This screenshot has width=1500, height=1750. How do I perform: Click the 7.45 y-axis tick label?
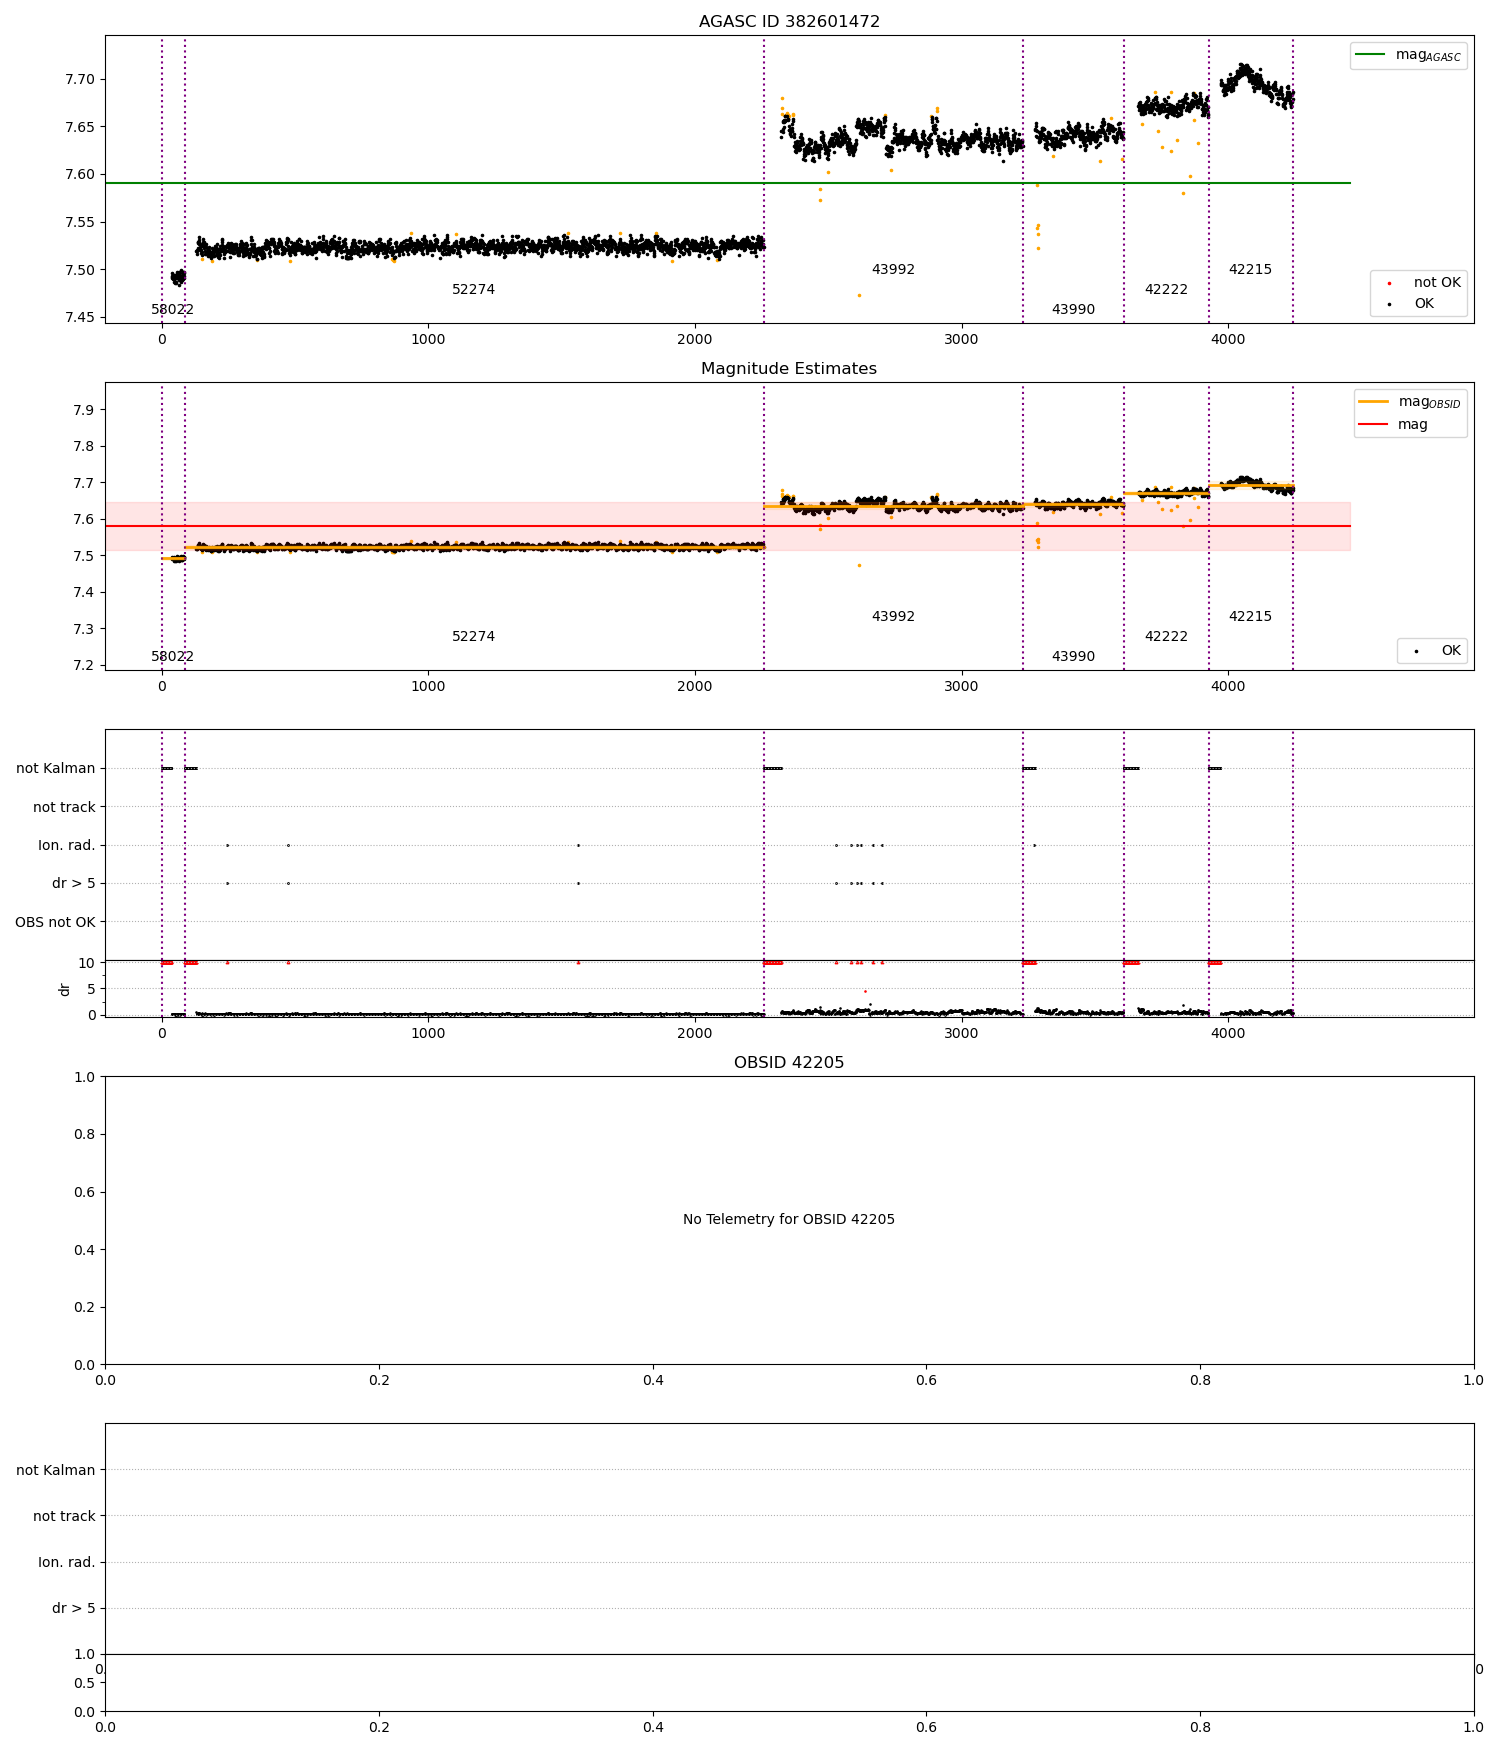click(x=81, y=318)
